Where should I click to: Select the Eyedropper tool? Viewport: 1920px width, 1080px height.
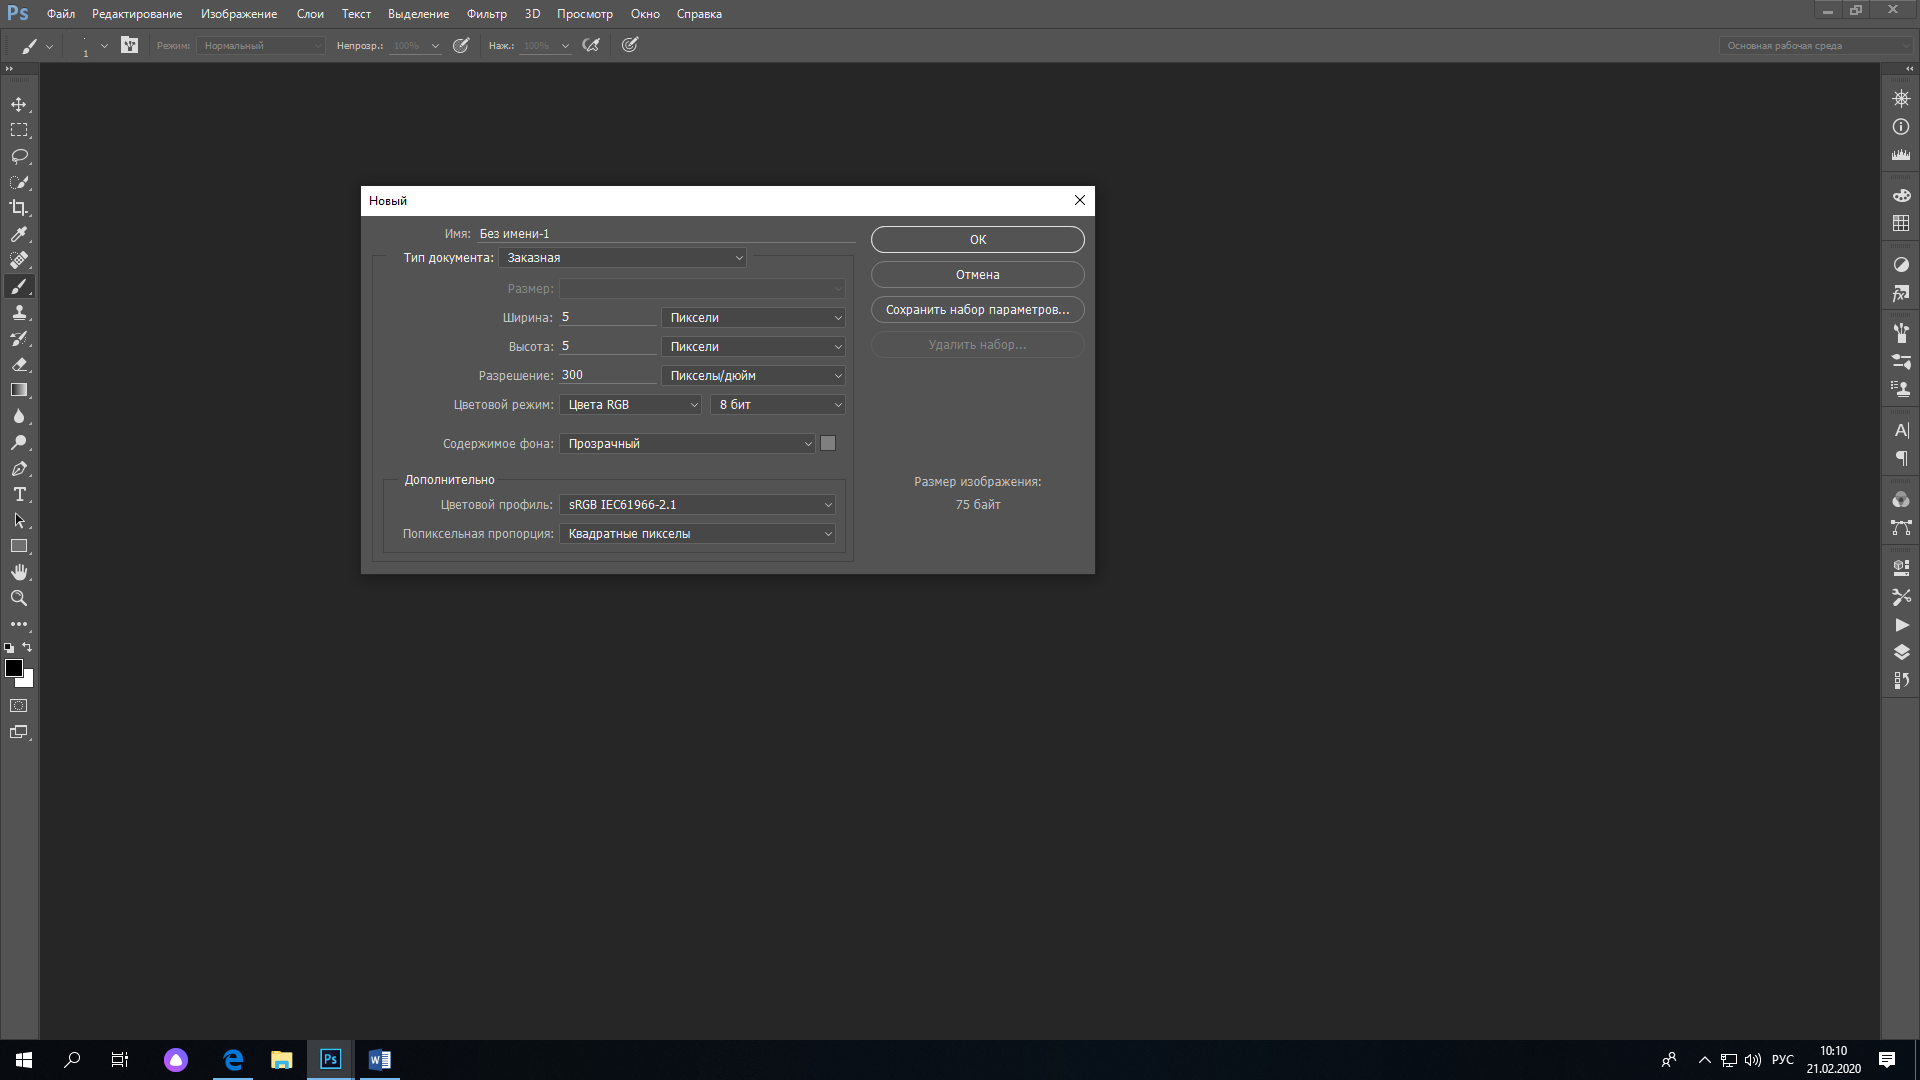(x=19, y=234)
